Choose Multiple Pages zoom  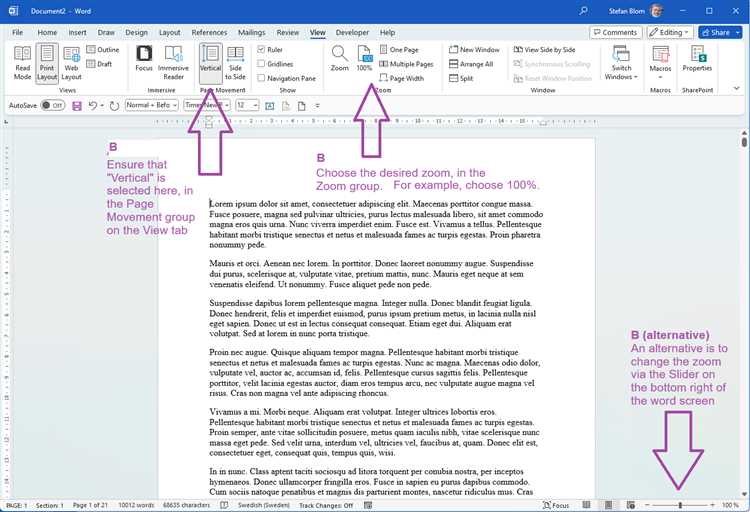[x=406, y=64]
